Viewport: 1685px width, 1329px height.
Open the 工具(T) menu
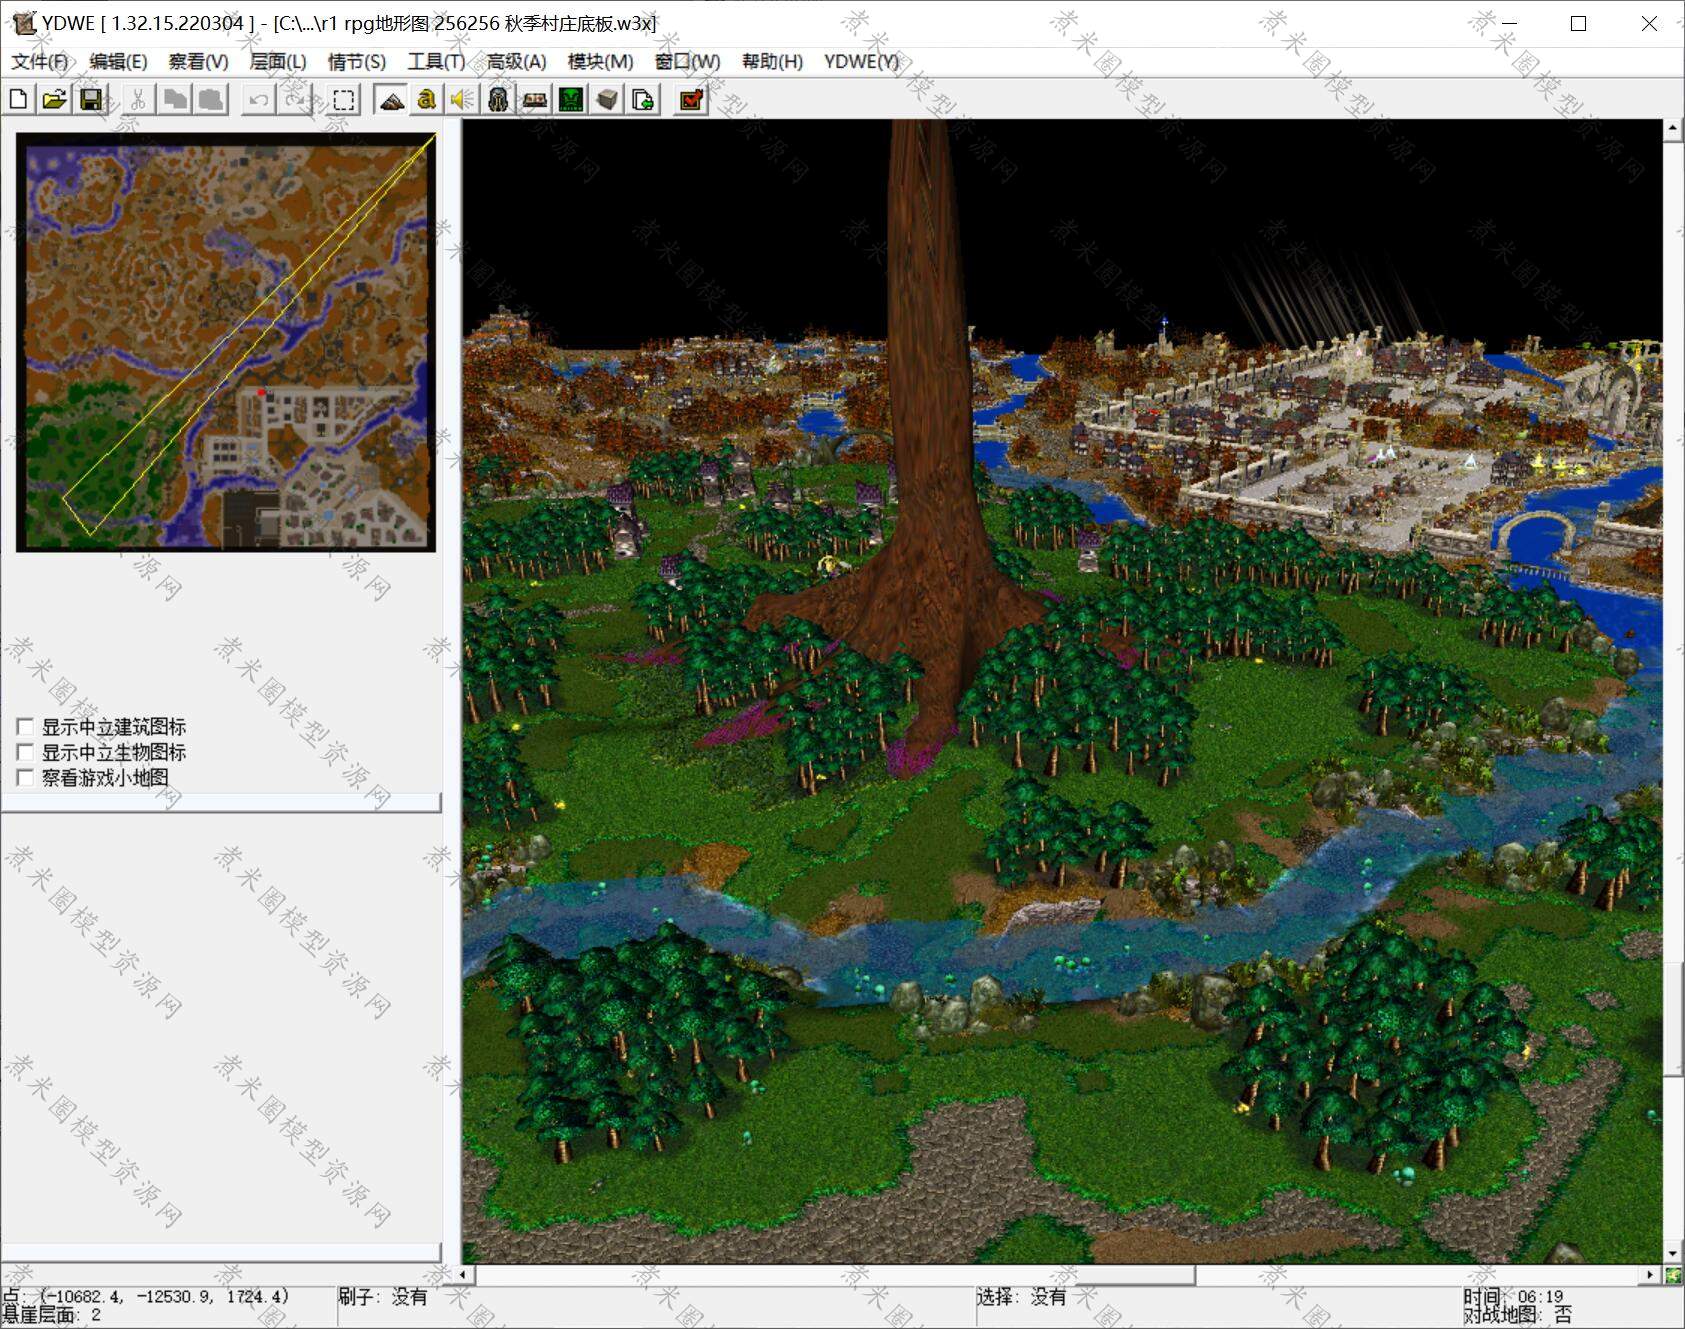[x=435, y=62]
